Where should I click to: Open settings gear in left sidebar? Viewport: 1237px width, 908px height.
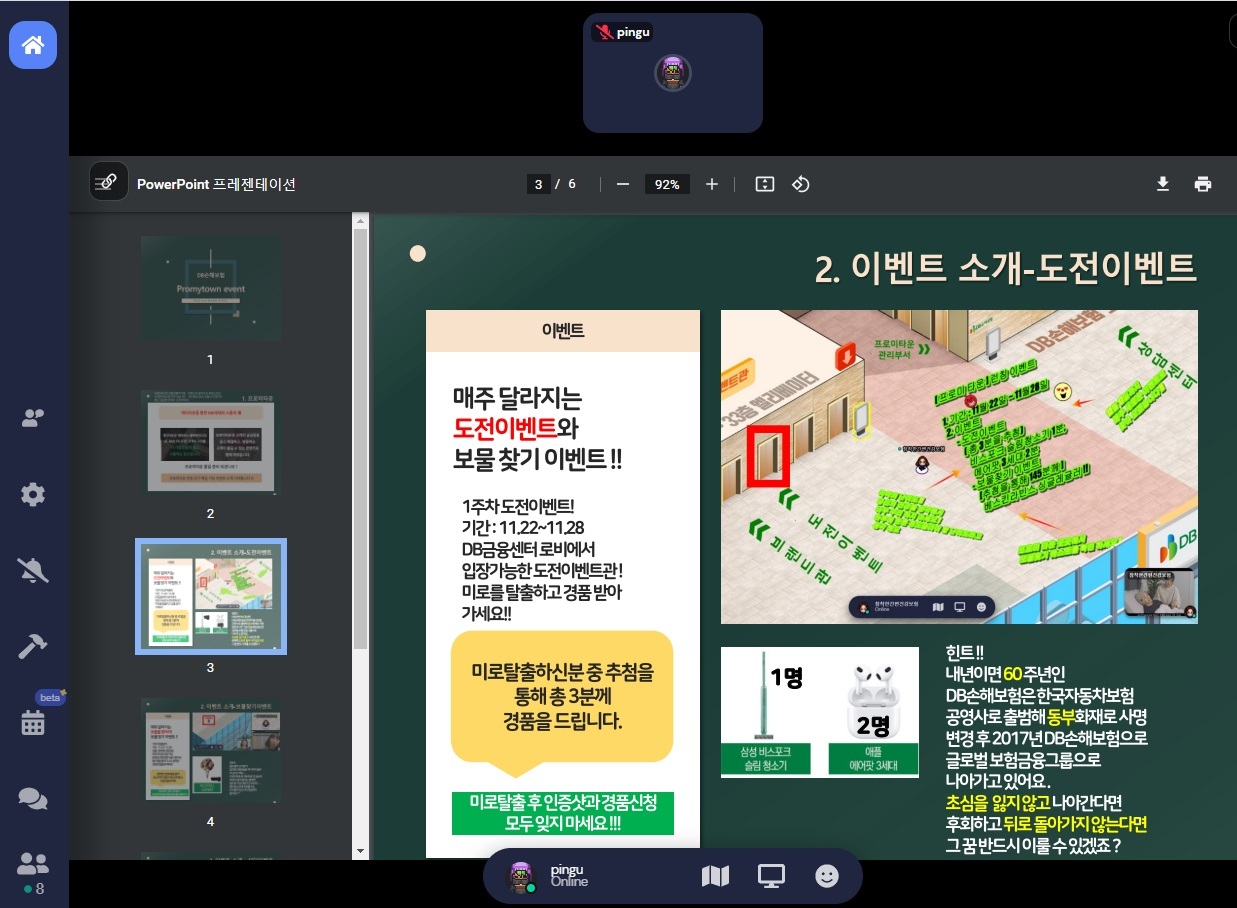tap(33, 494)
